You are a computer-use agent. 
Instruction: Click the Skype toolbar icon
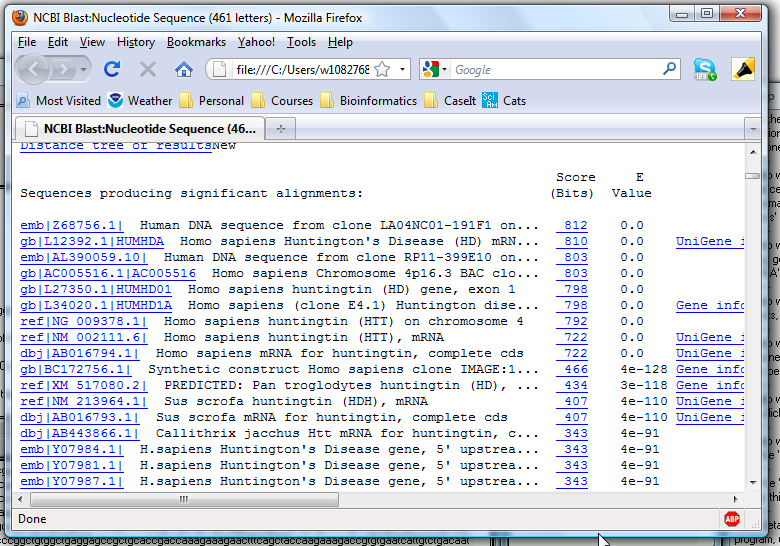704,69
